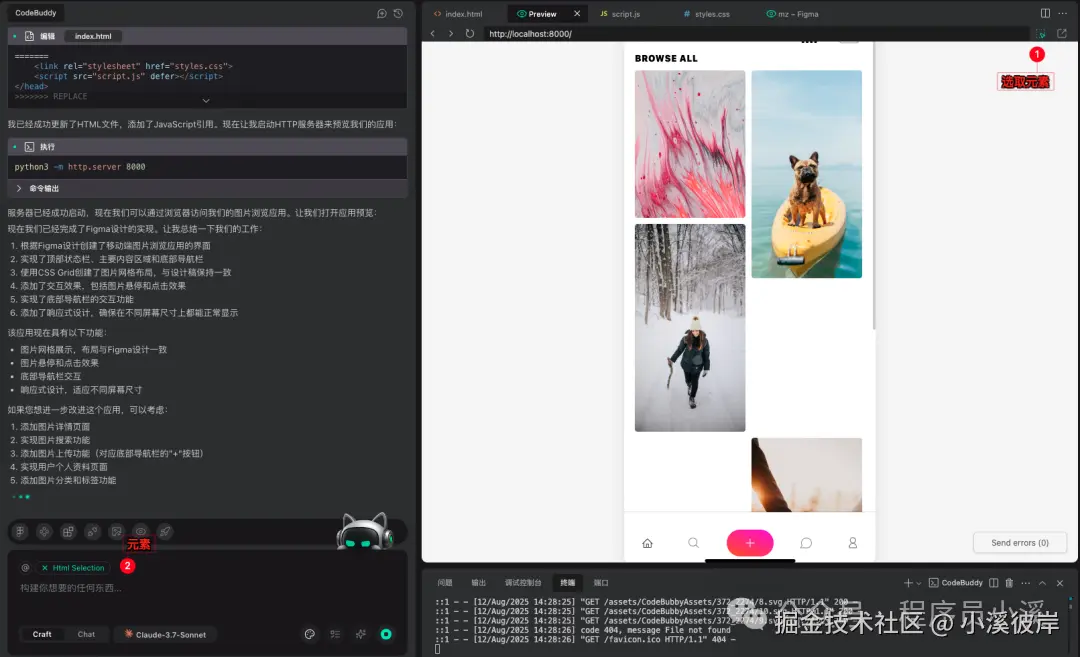Open new chat icon in CodeBuddy header

pos(382,13)
